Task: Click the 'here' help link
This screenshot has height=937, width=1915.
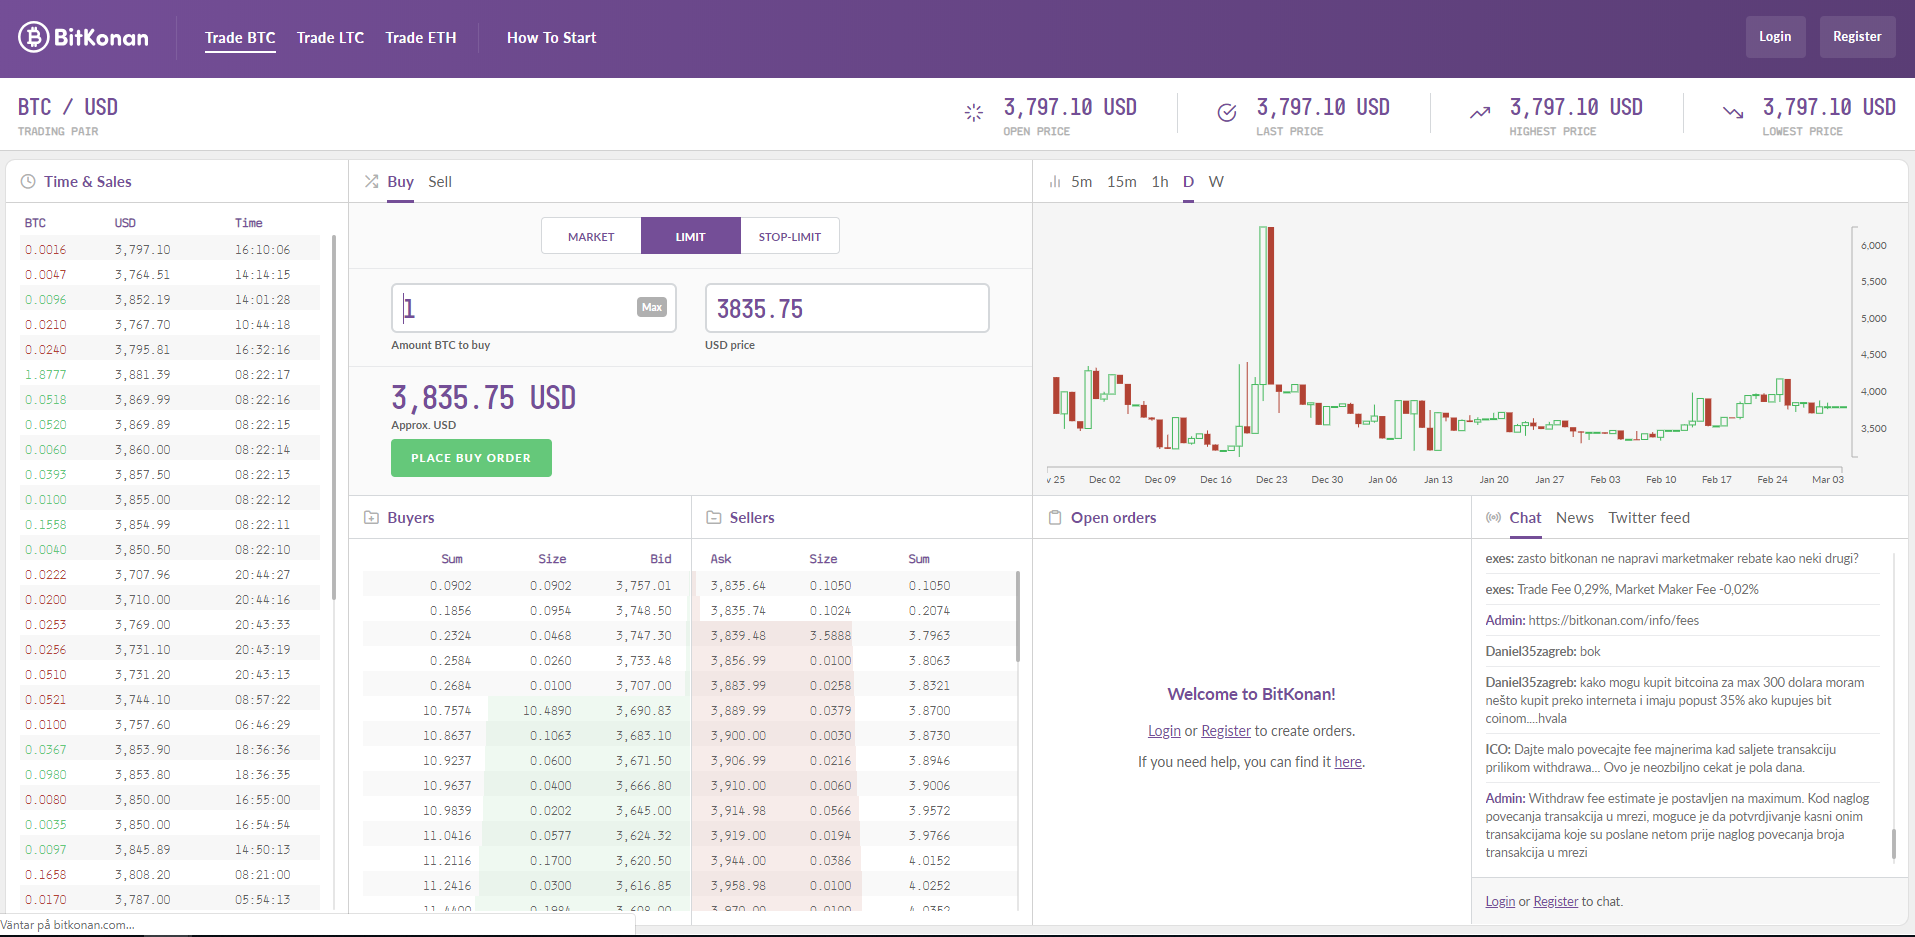Action: (1348, 762)
